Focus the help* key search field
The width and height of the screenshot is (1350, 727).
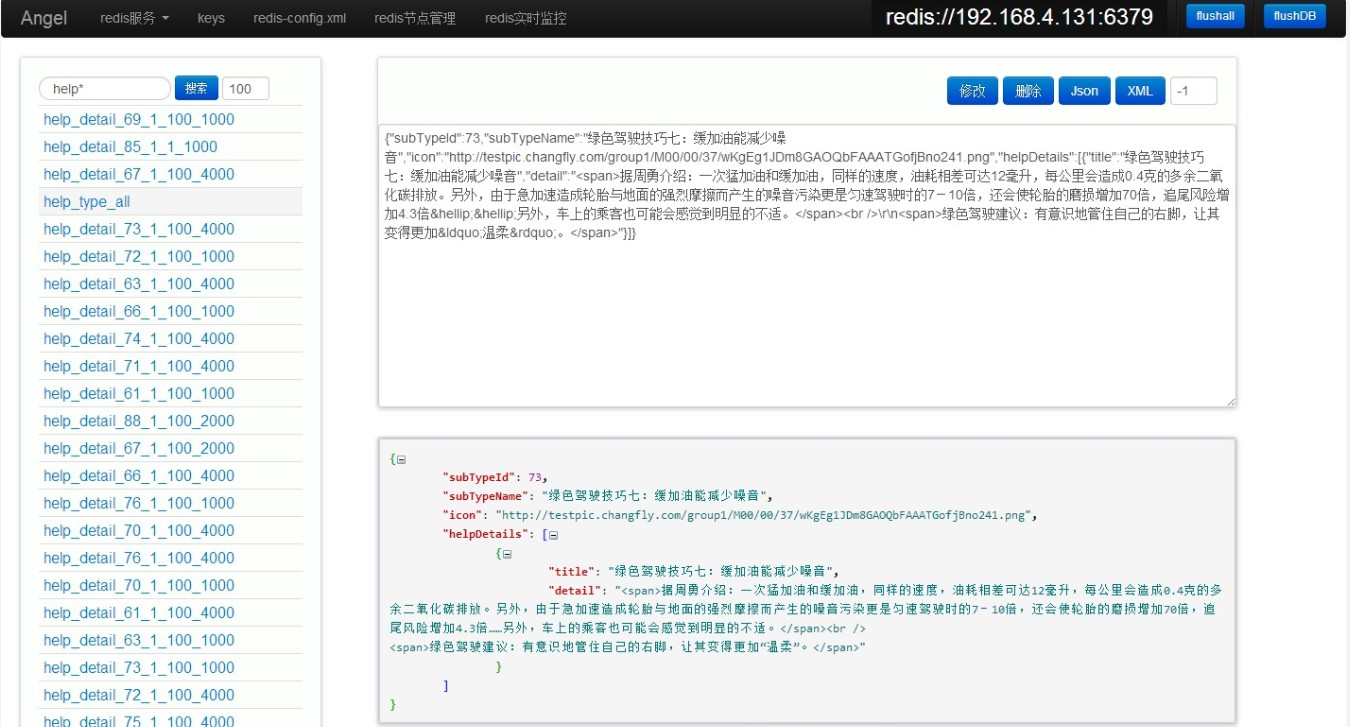coord(105,89)
